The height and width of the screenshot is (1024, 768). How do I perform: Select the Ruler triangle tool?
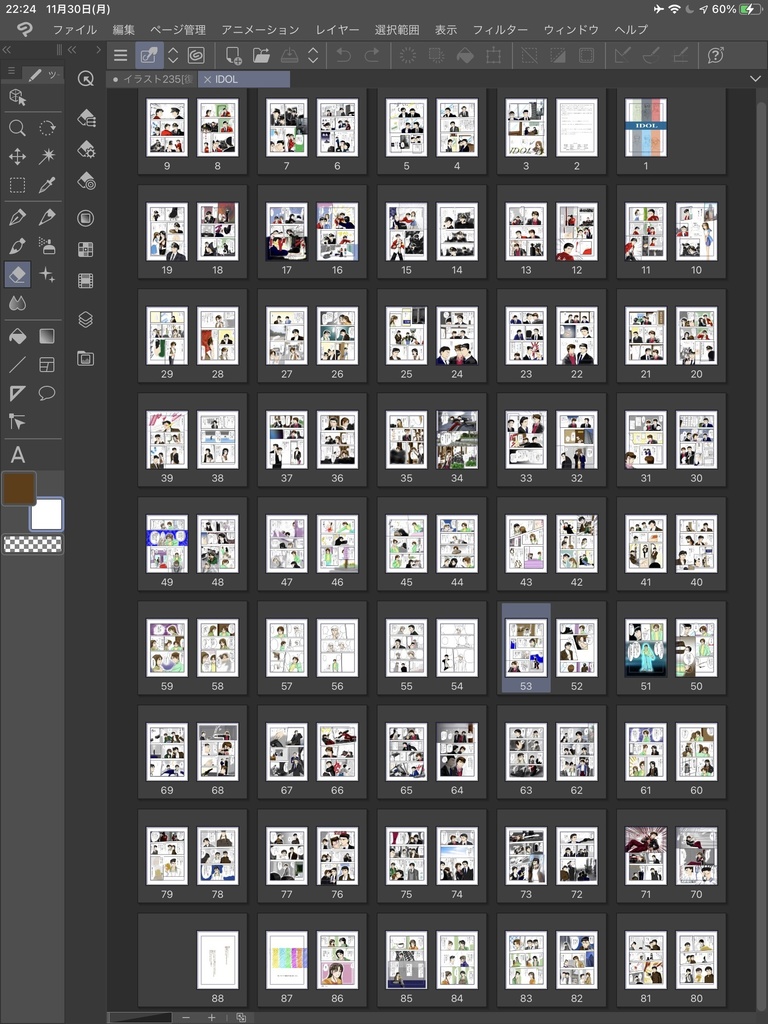(18, 393)
